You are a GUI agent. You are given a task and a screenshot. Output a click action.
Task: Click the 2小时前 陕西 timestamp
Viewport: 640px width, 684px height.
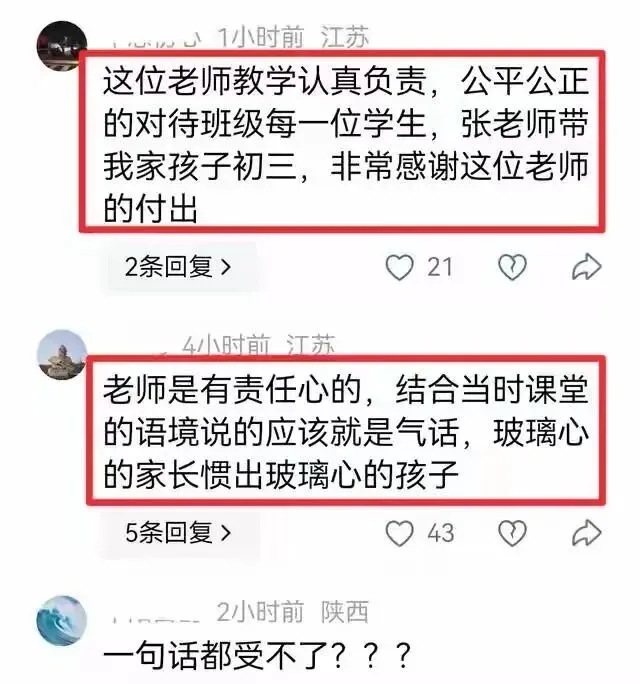coord(293,612)
